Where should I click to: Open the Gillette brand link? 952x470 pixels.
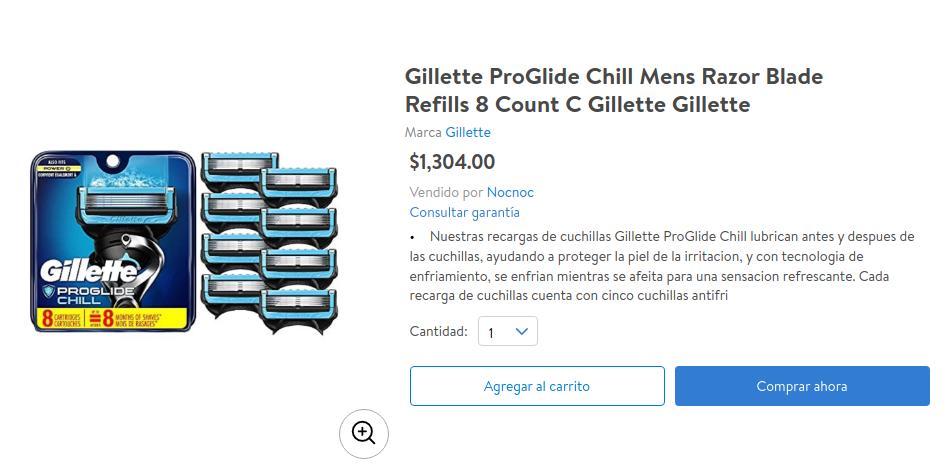click(x=468, y=132)
